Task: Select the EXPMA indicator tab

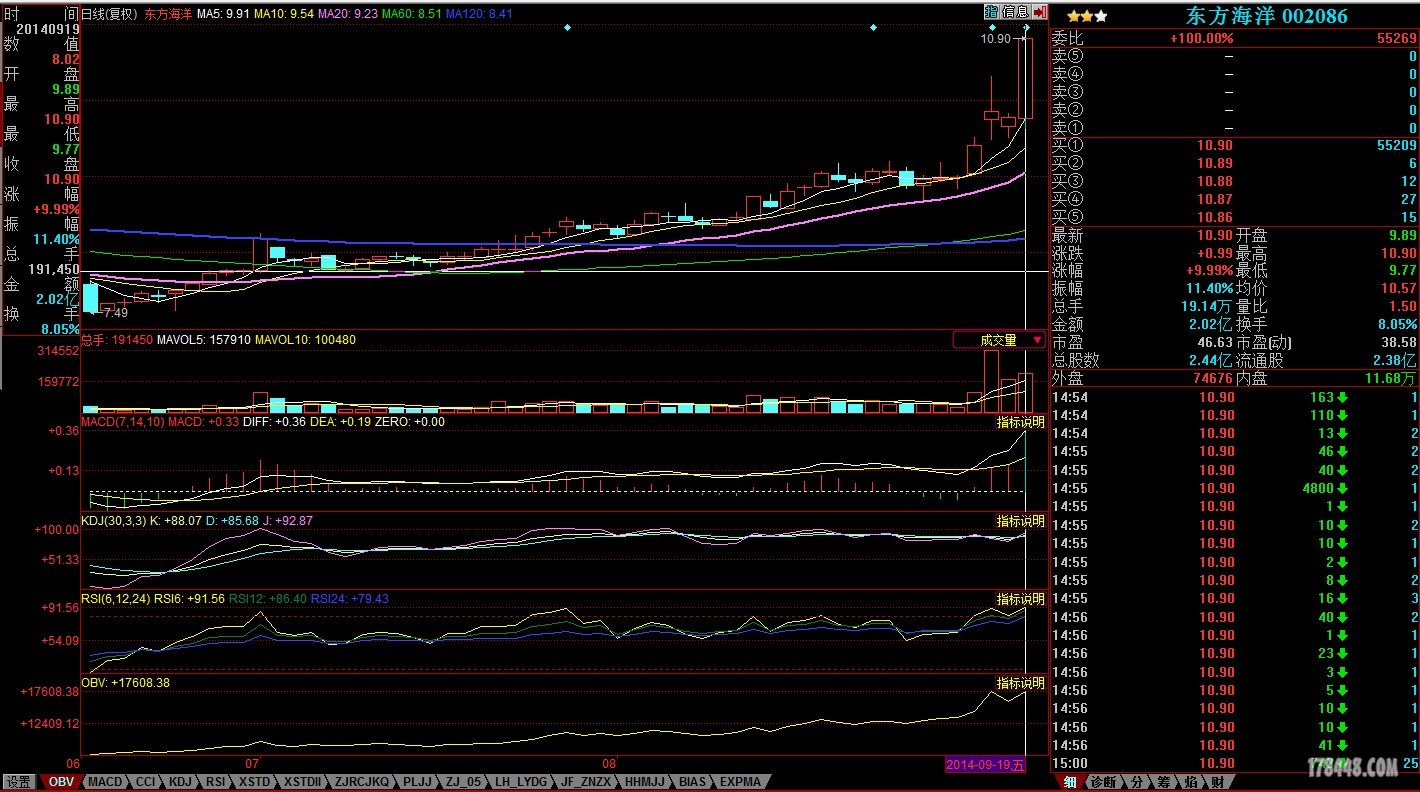Action: tap(740, 782)
